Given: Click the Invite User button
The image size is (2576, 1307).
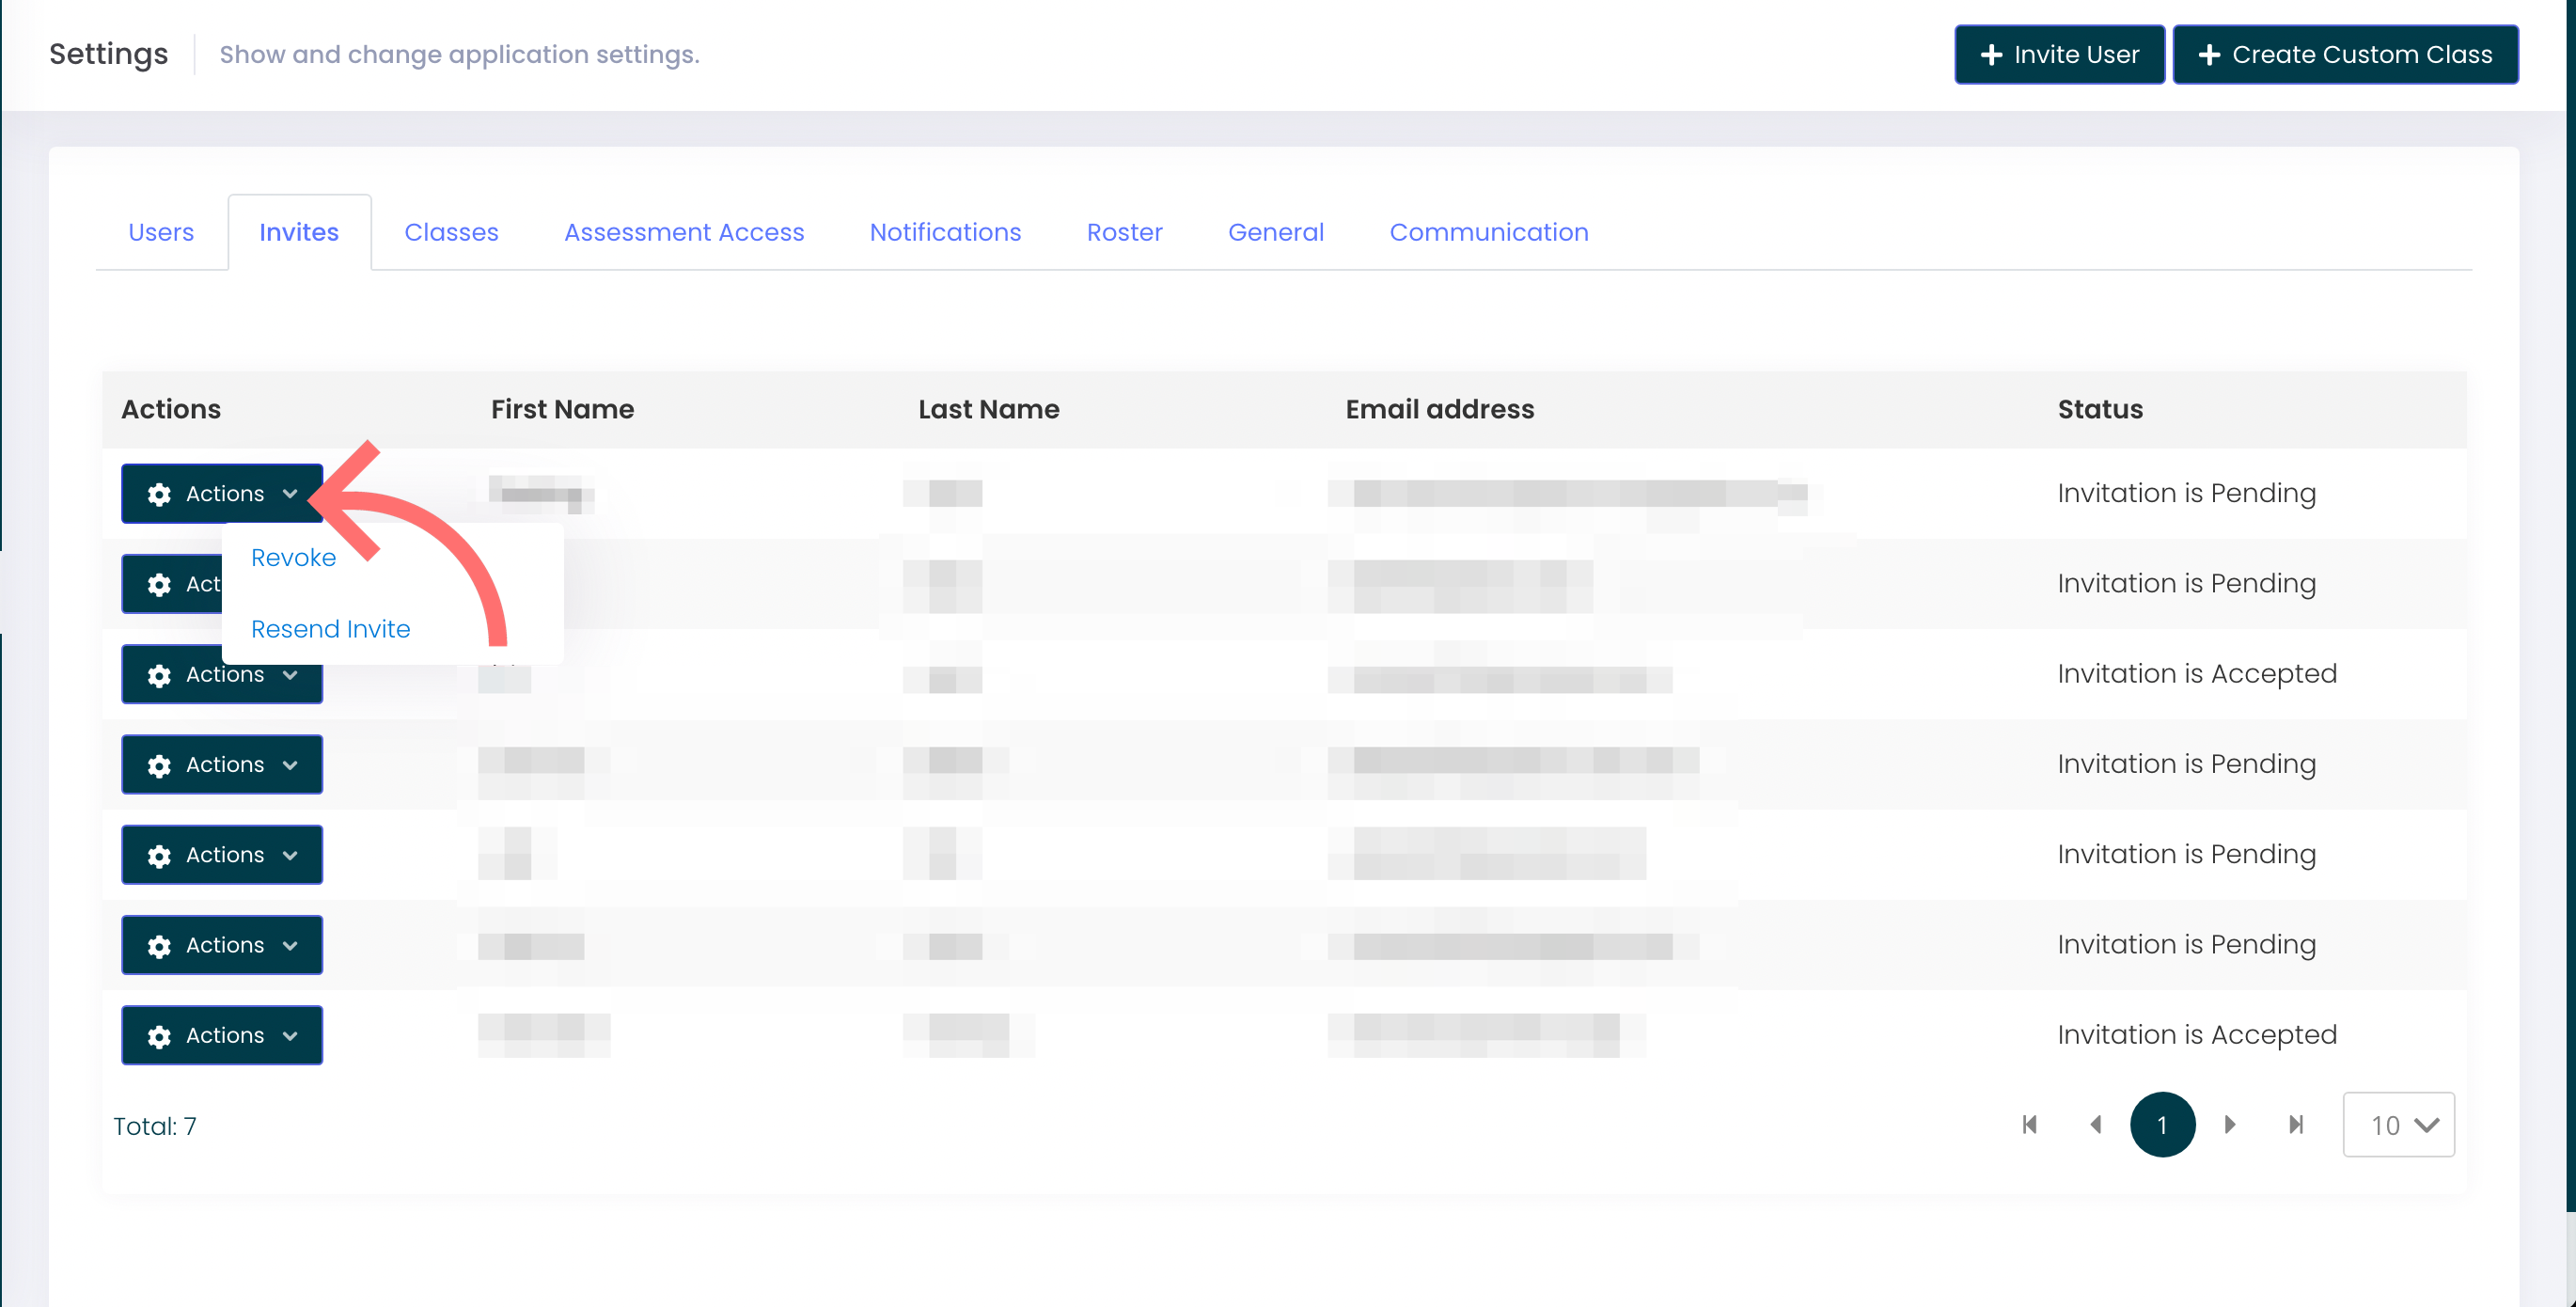Looking at the screenshot, I should (x=2059, y=54).
